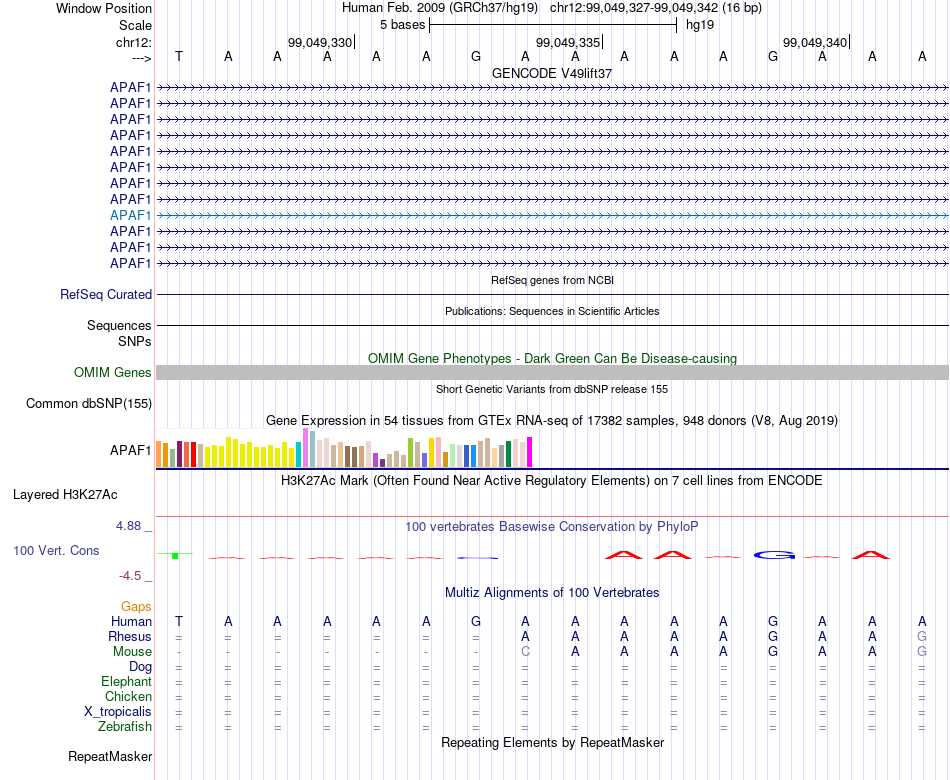Click the light-blue highlighted APAF1 transcript label
This screenshot has height=780, width=950.
click(130, 215)
